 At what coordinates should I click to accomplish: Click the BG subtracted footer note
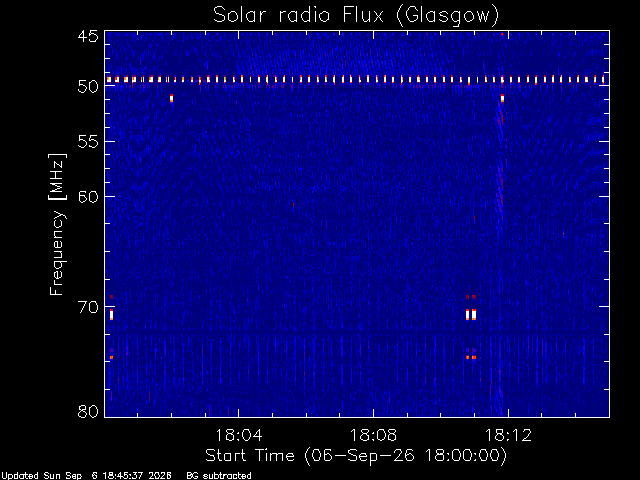click(219, 476)
